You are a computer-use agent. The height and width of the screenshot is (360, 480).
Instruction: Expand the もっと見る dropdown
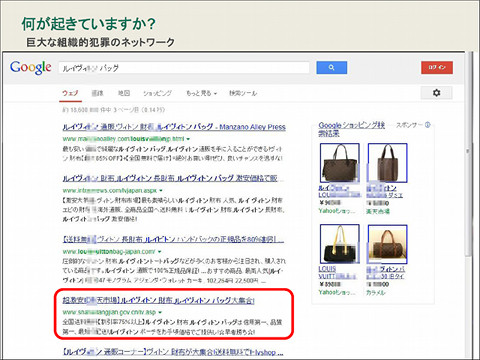201,93
